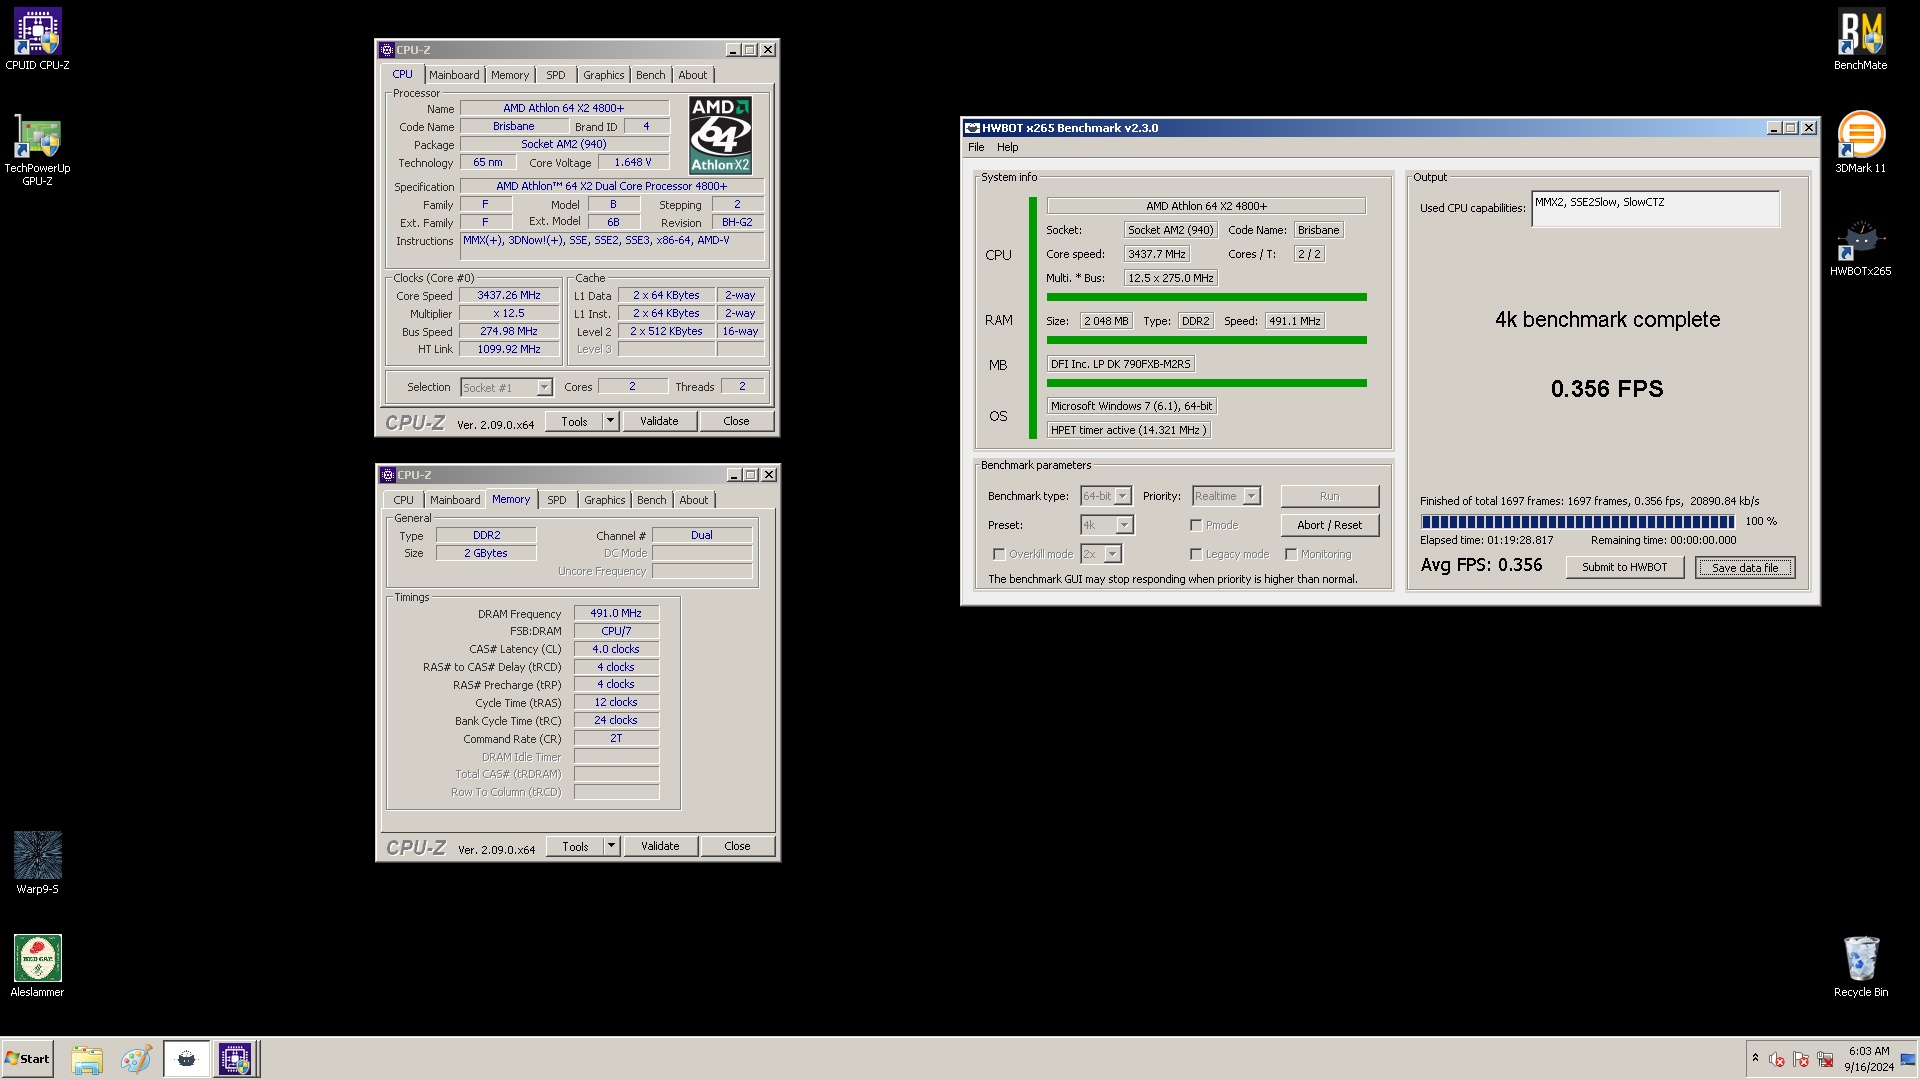Click the 0.356 FPS result text
The image size is (1920, 1080).
click(x=1607, y=389)
